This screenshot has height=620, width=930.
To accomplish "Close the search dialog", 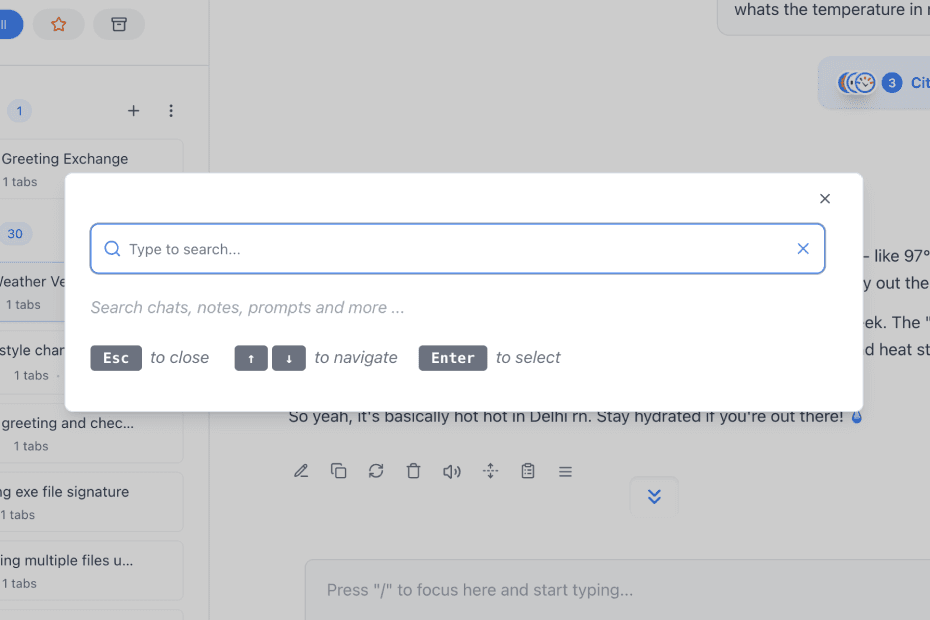I will tap(824, 198).
